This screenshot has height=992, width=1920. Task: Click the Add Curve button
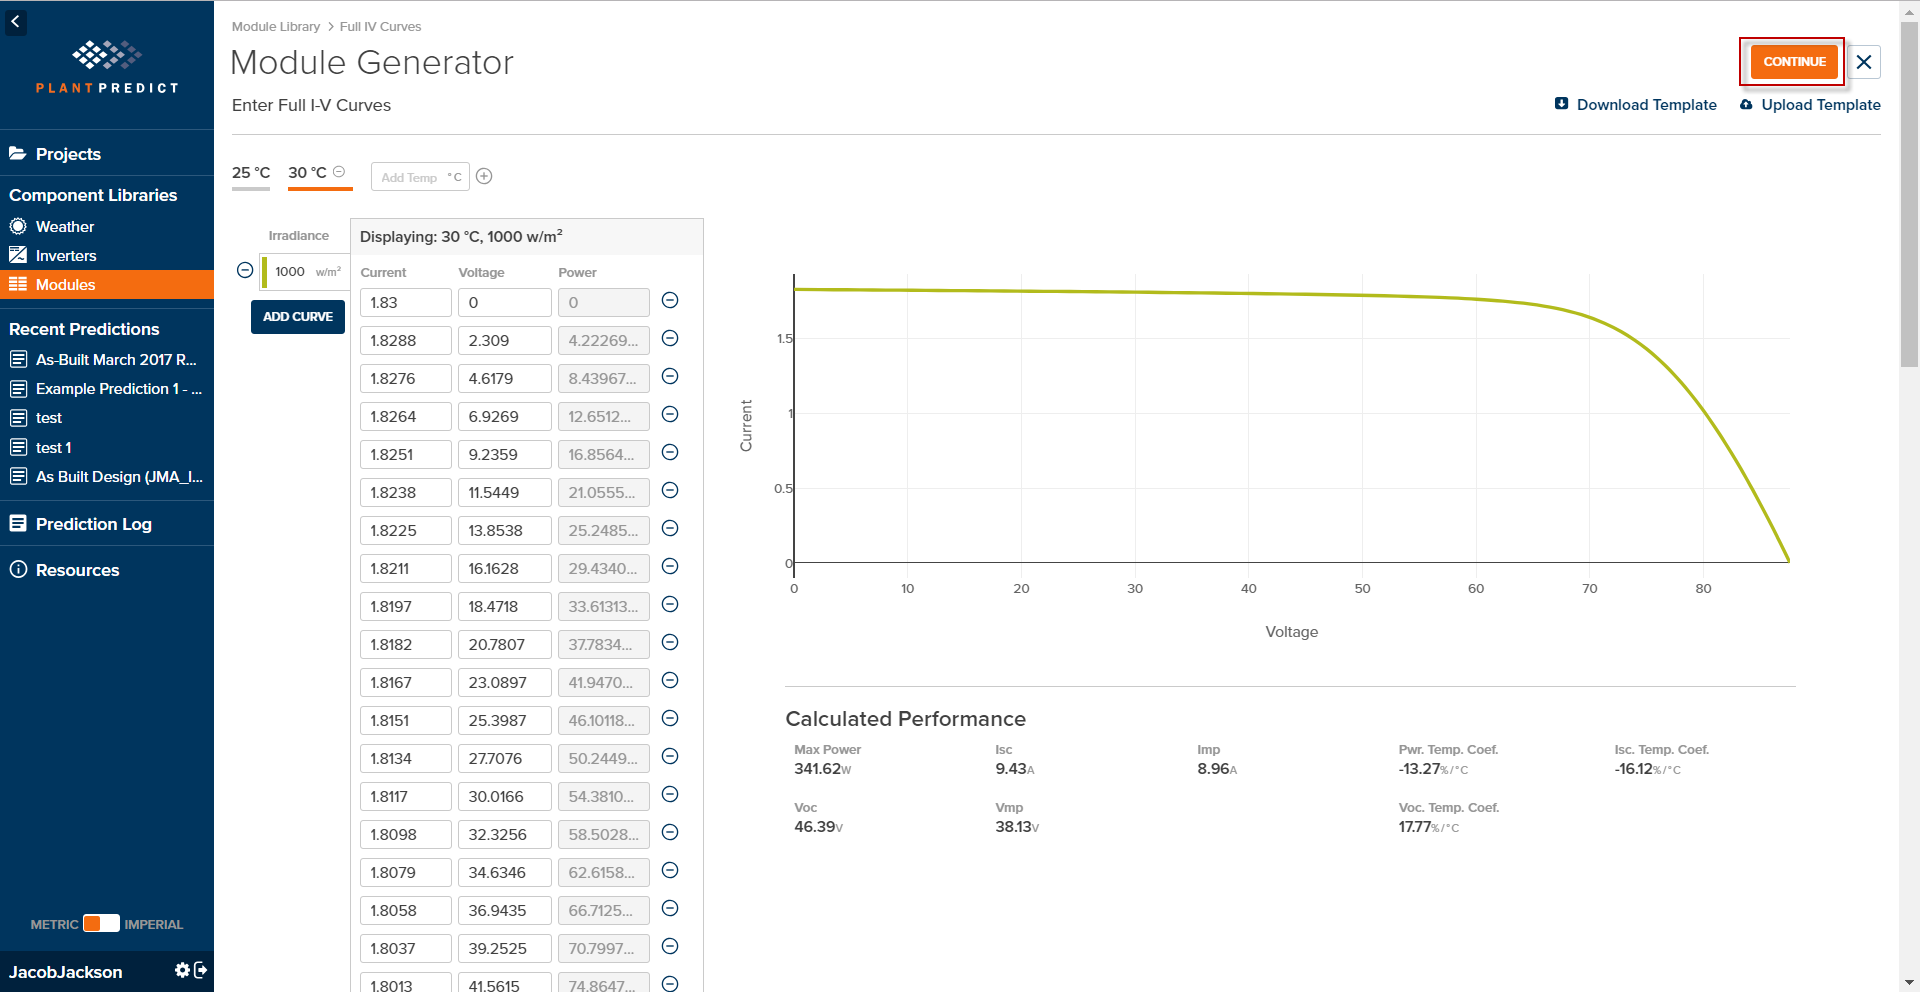click(x=298, y=317)
